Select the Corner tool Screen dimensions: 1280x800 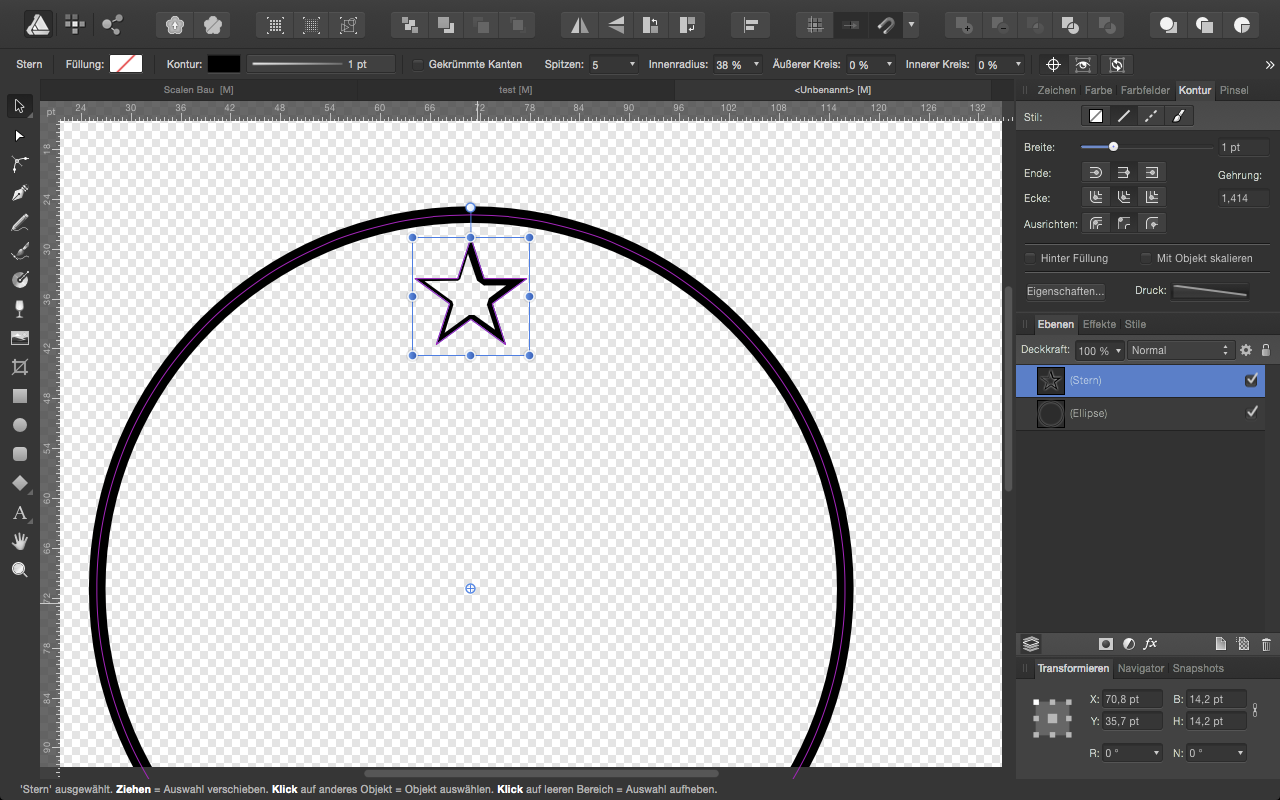(19, 164)
